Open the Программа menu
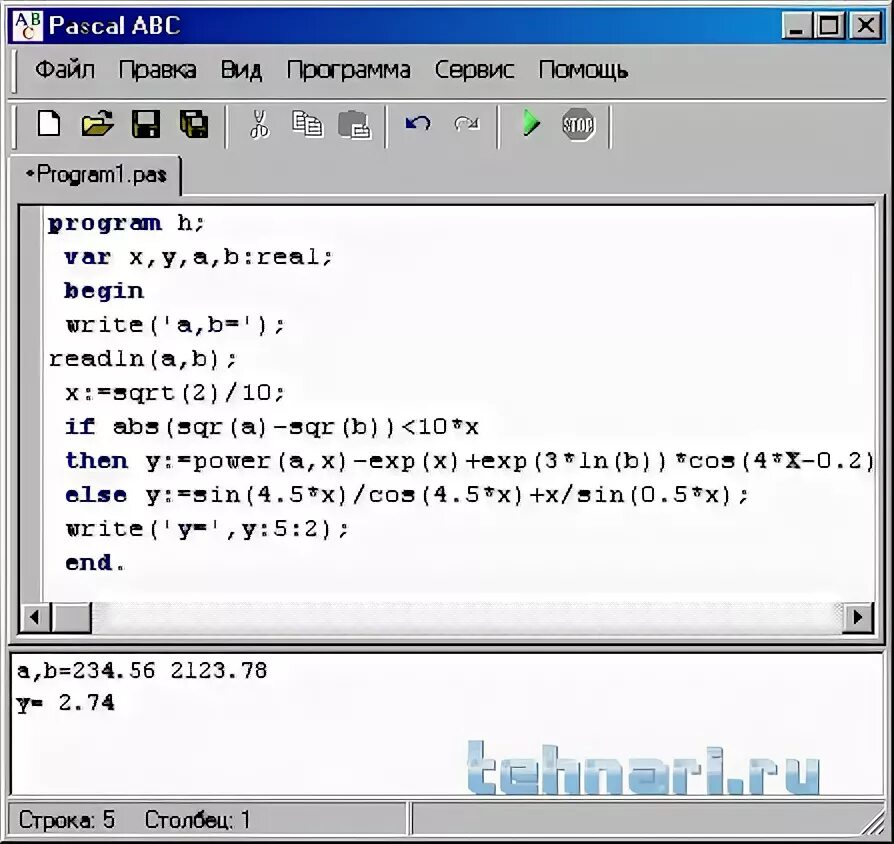The image size is (894, 844). (348, 70)
